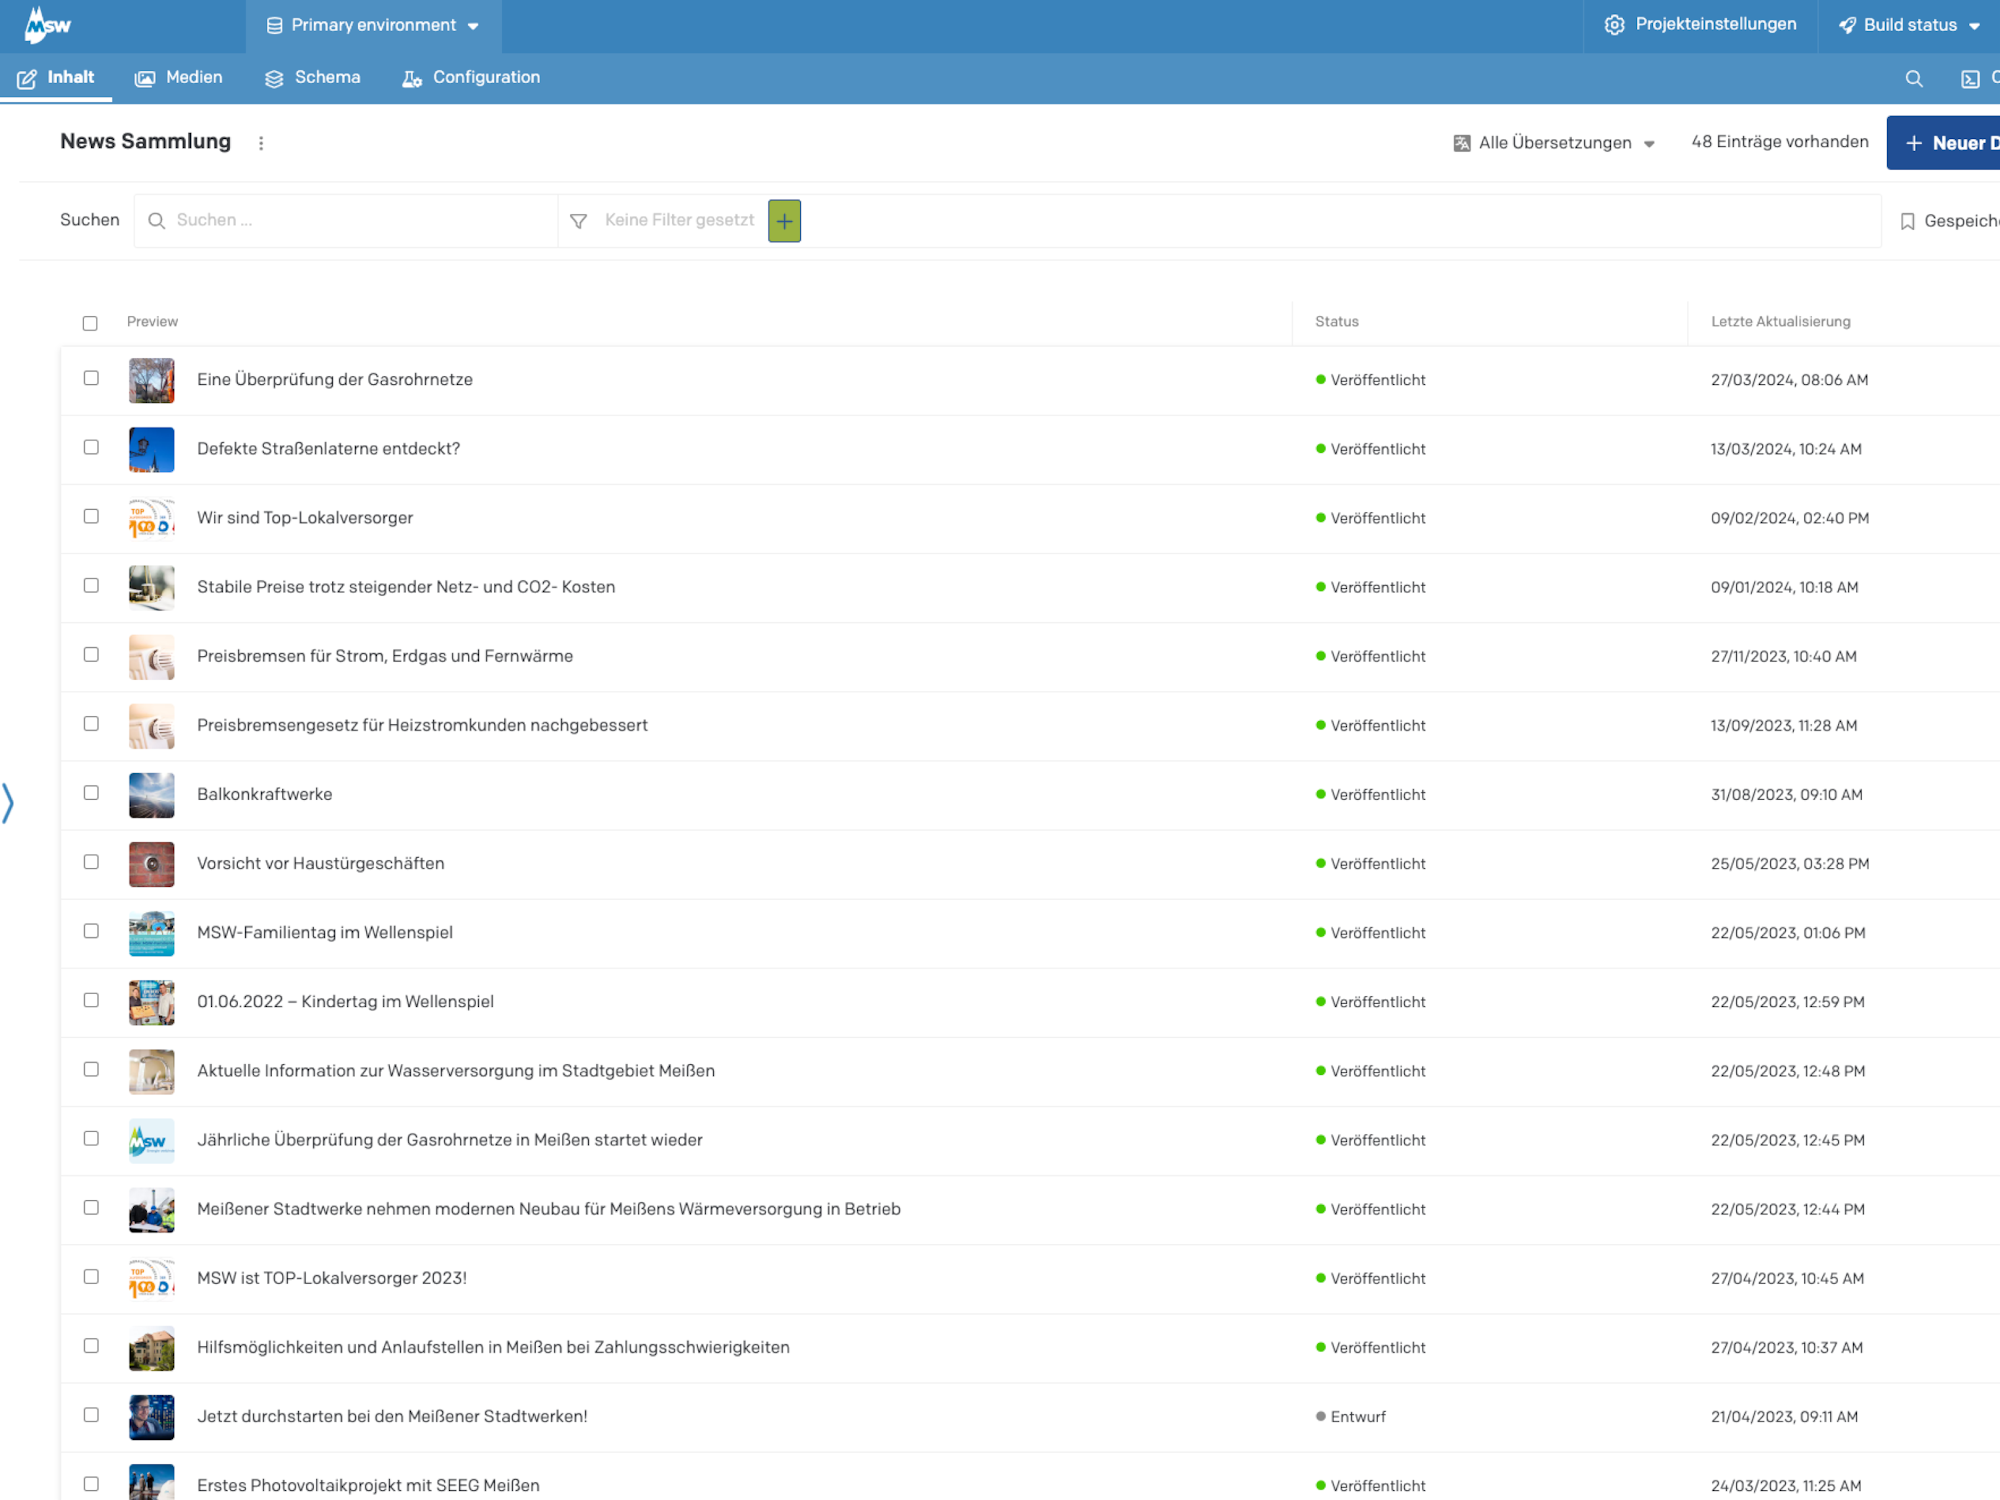Open the search magnifier in the top bar
The image size is (2000, 1500).
(x=1914, y=78)
